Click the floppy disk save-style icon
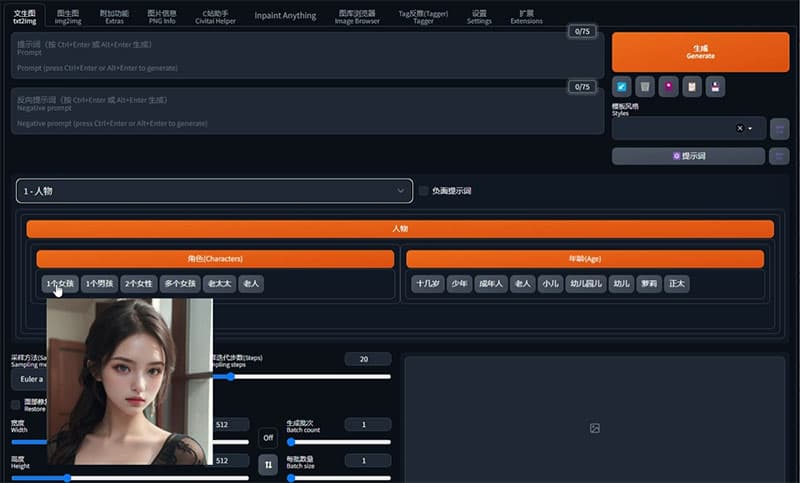Viewport: 800px width, 483px height. [x=715, y=87]
